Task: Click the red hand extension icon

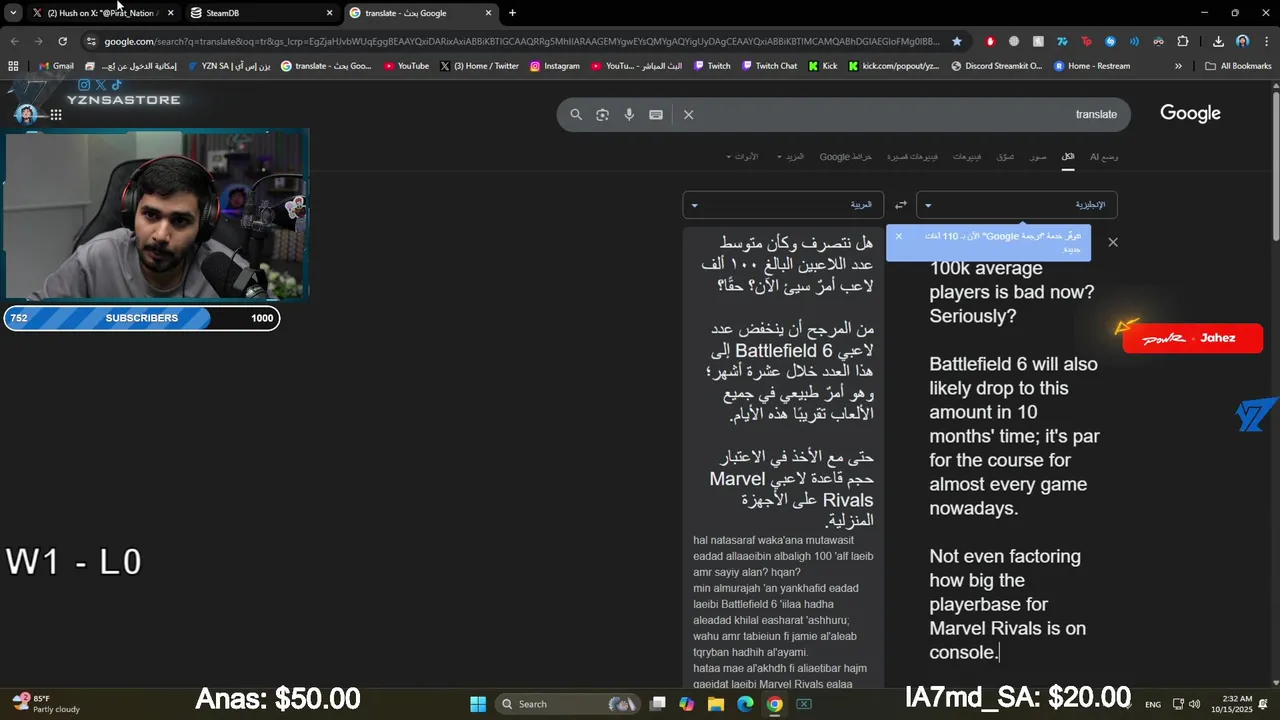Action: [x=990, y=41]
